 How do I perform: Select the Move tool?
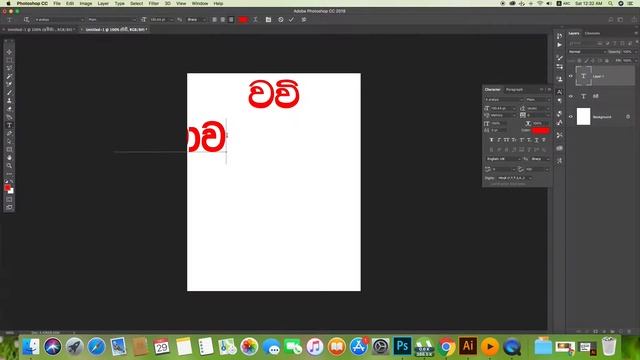coord(9,52)
